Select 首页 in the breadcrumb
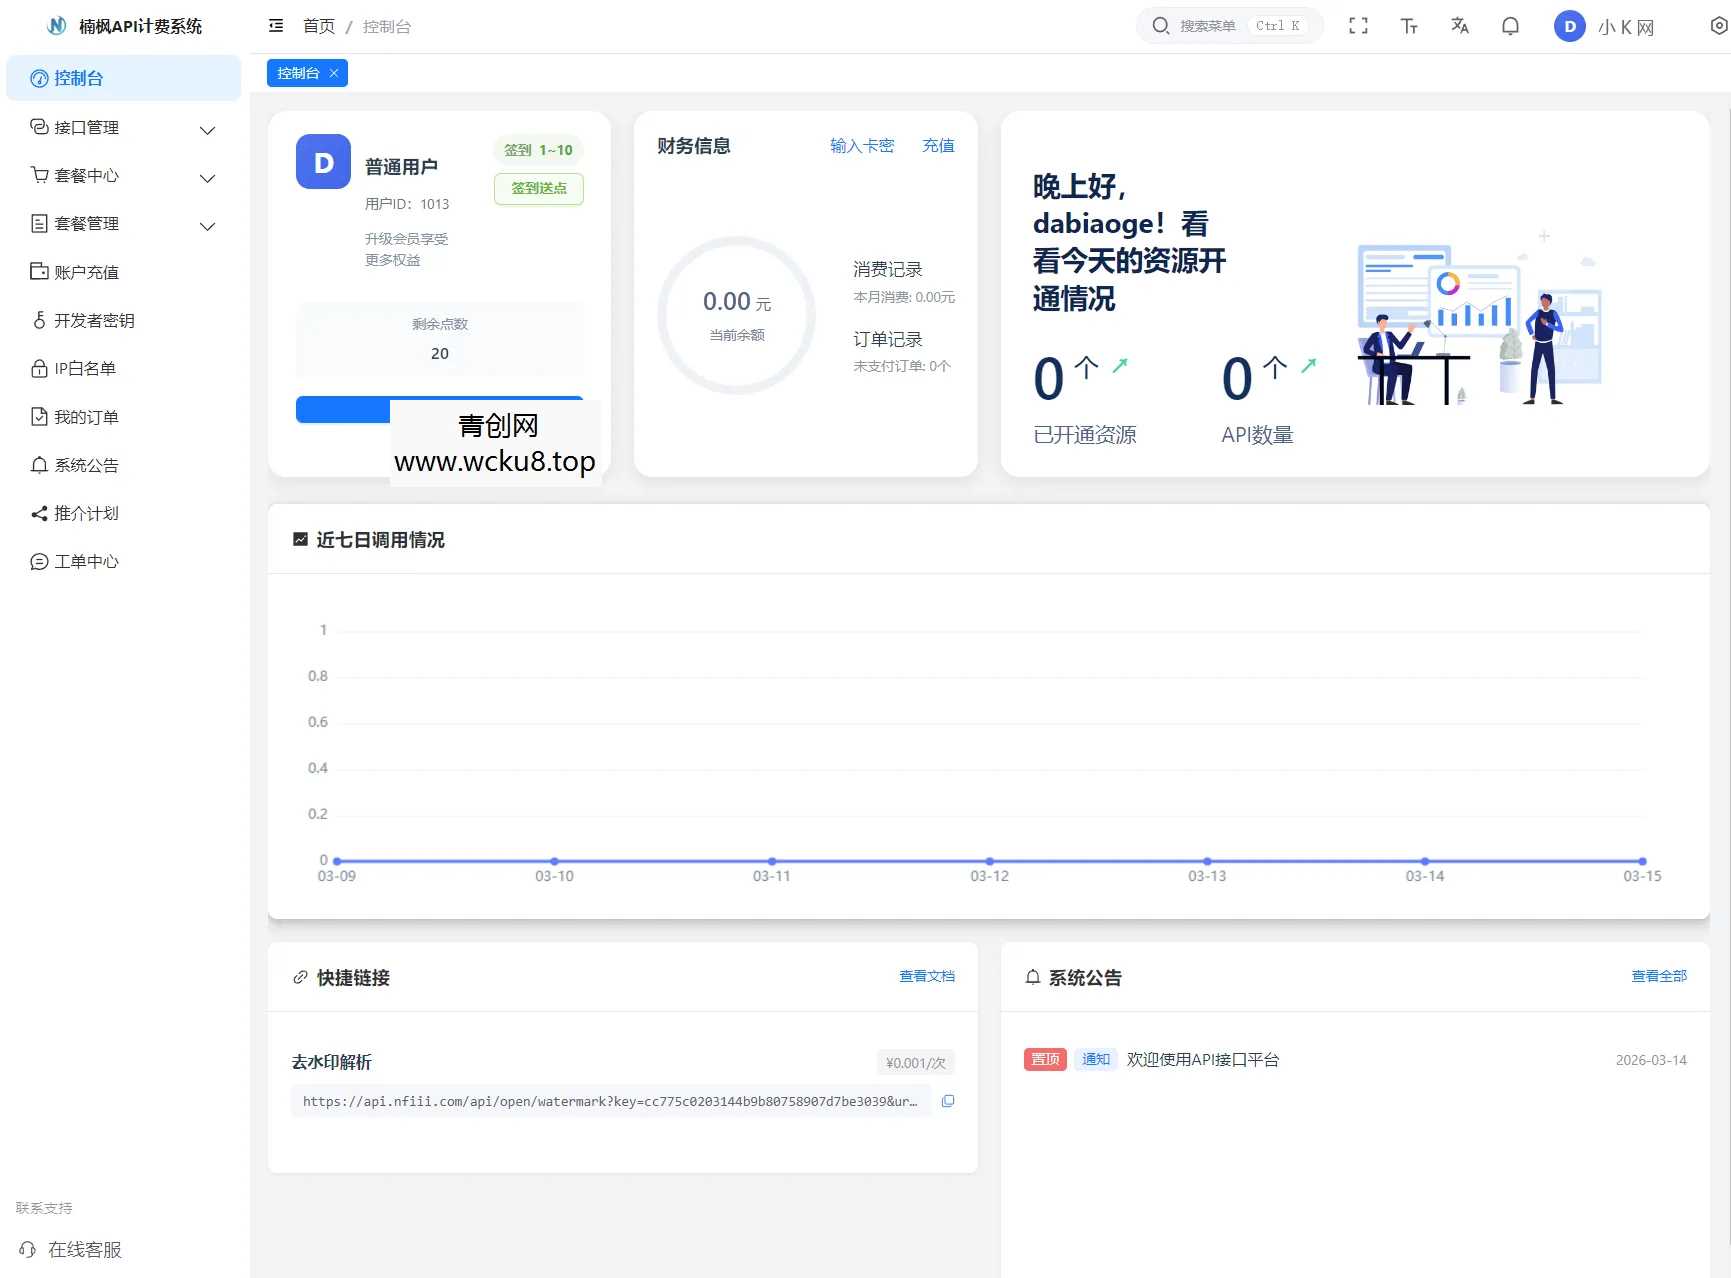This screenshot has height=1278, width=1731. point(318,27)
